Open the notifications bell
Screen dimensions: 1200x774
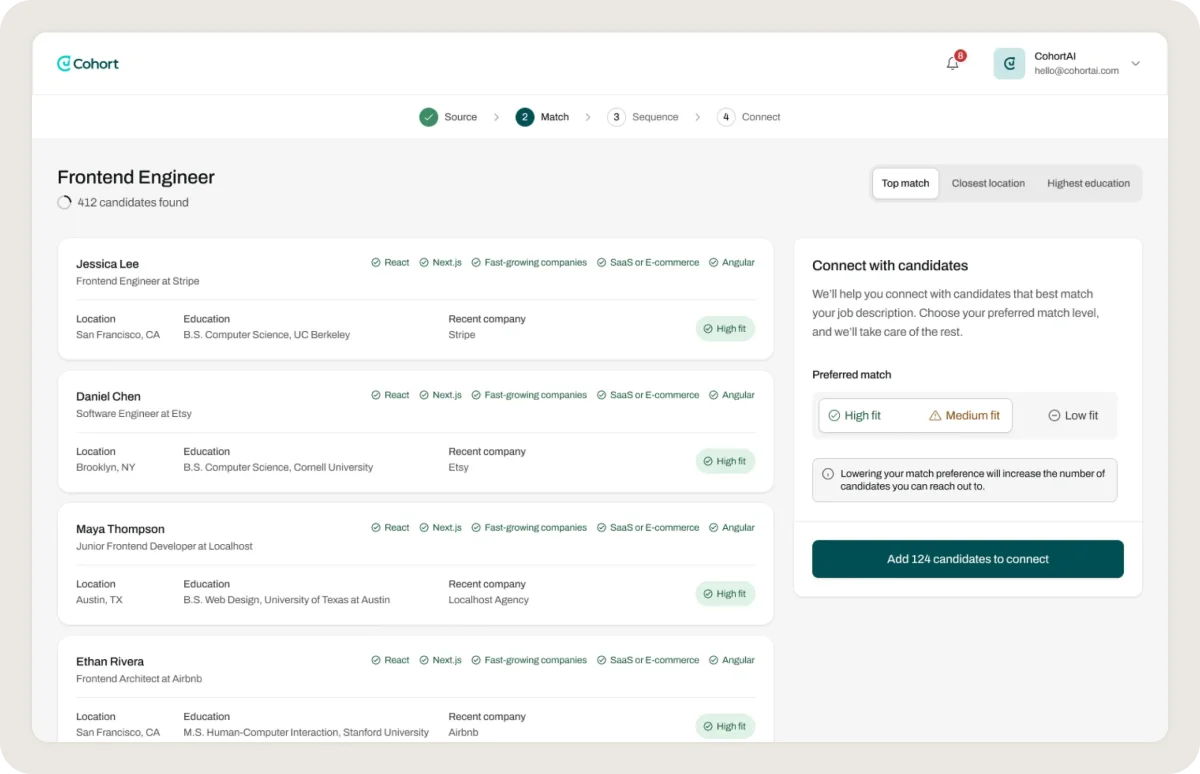953,63
